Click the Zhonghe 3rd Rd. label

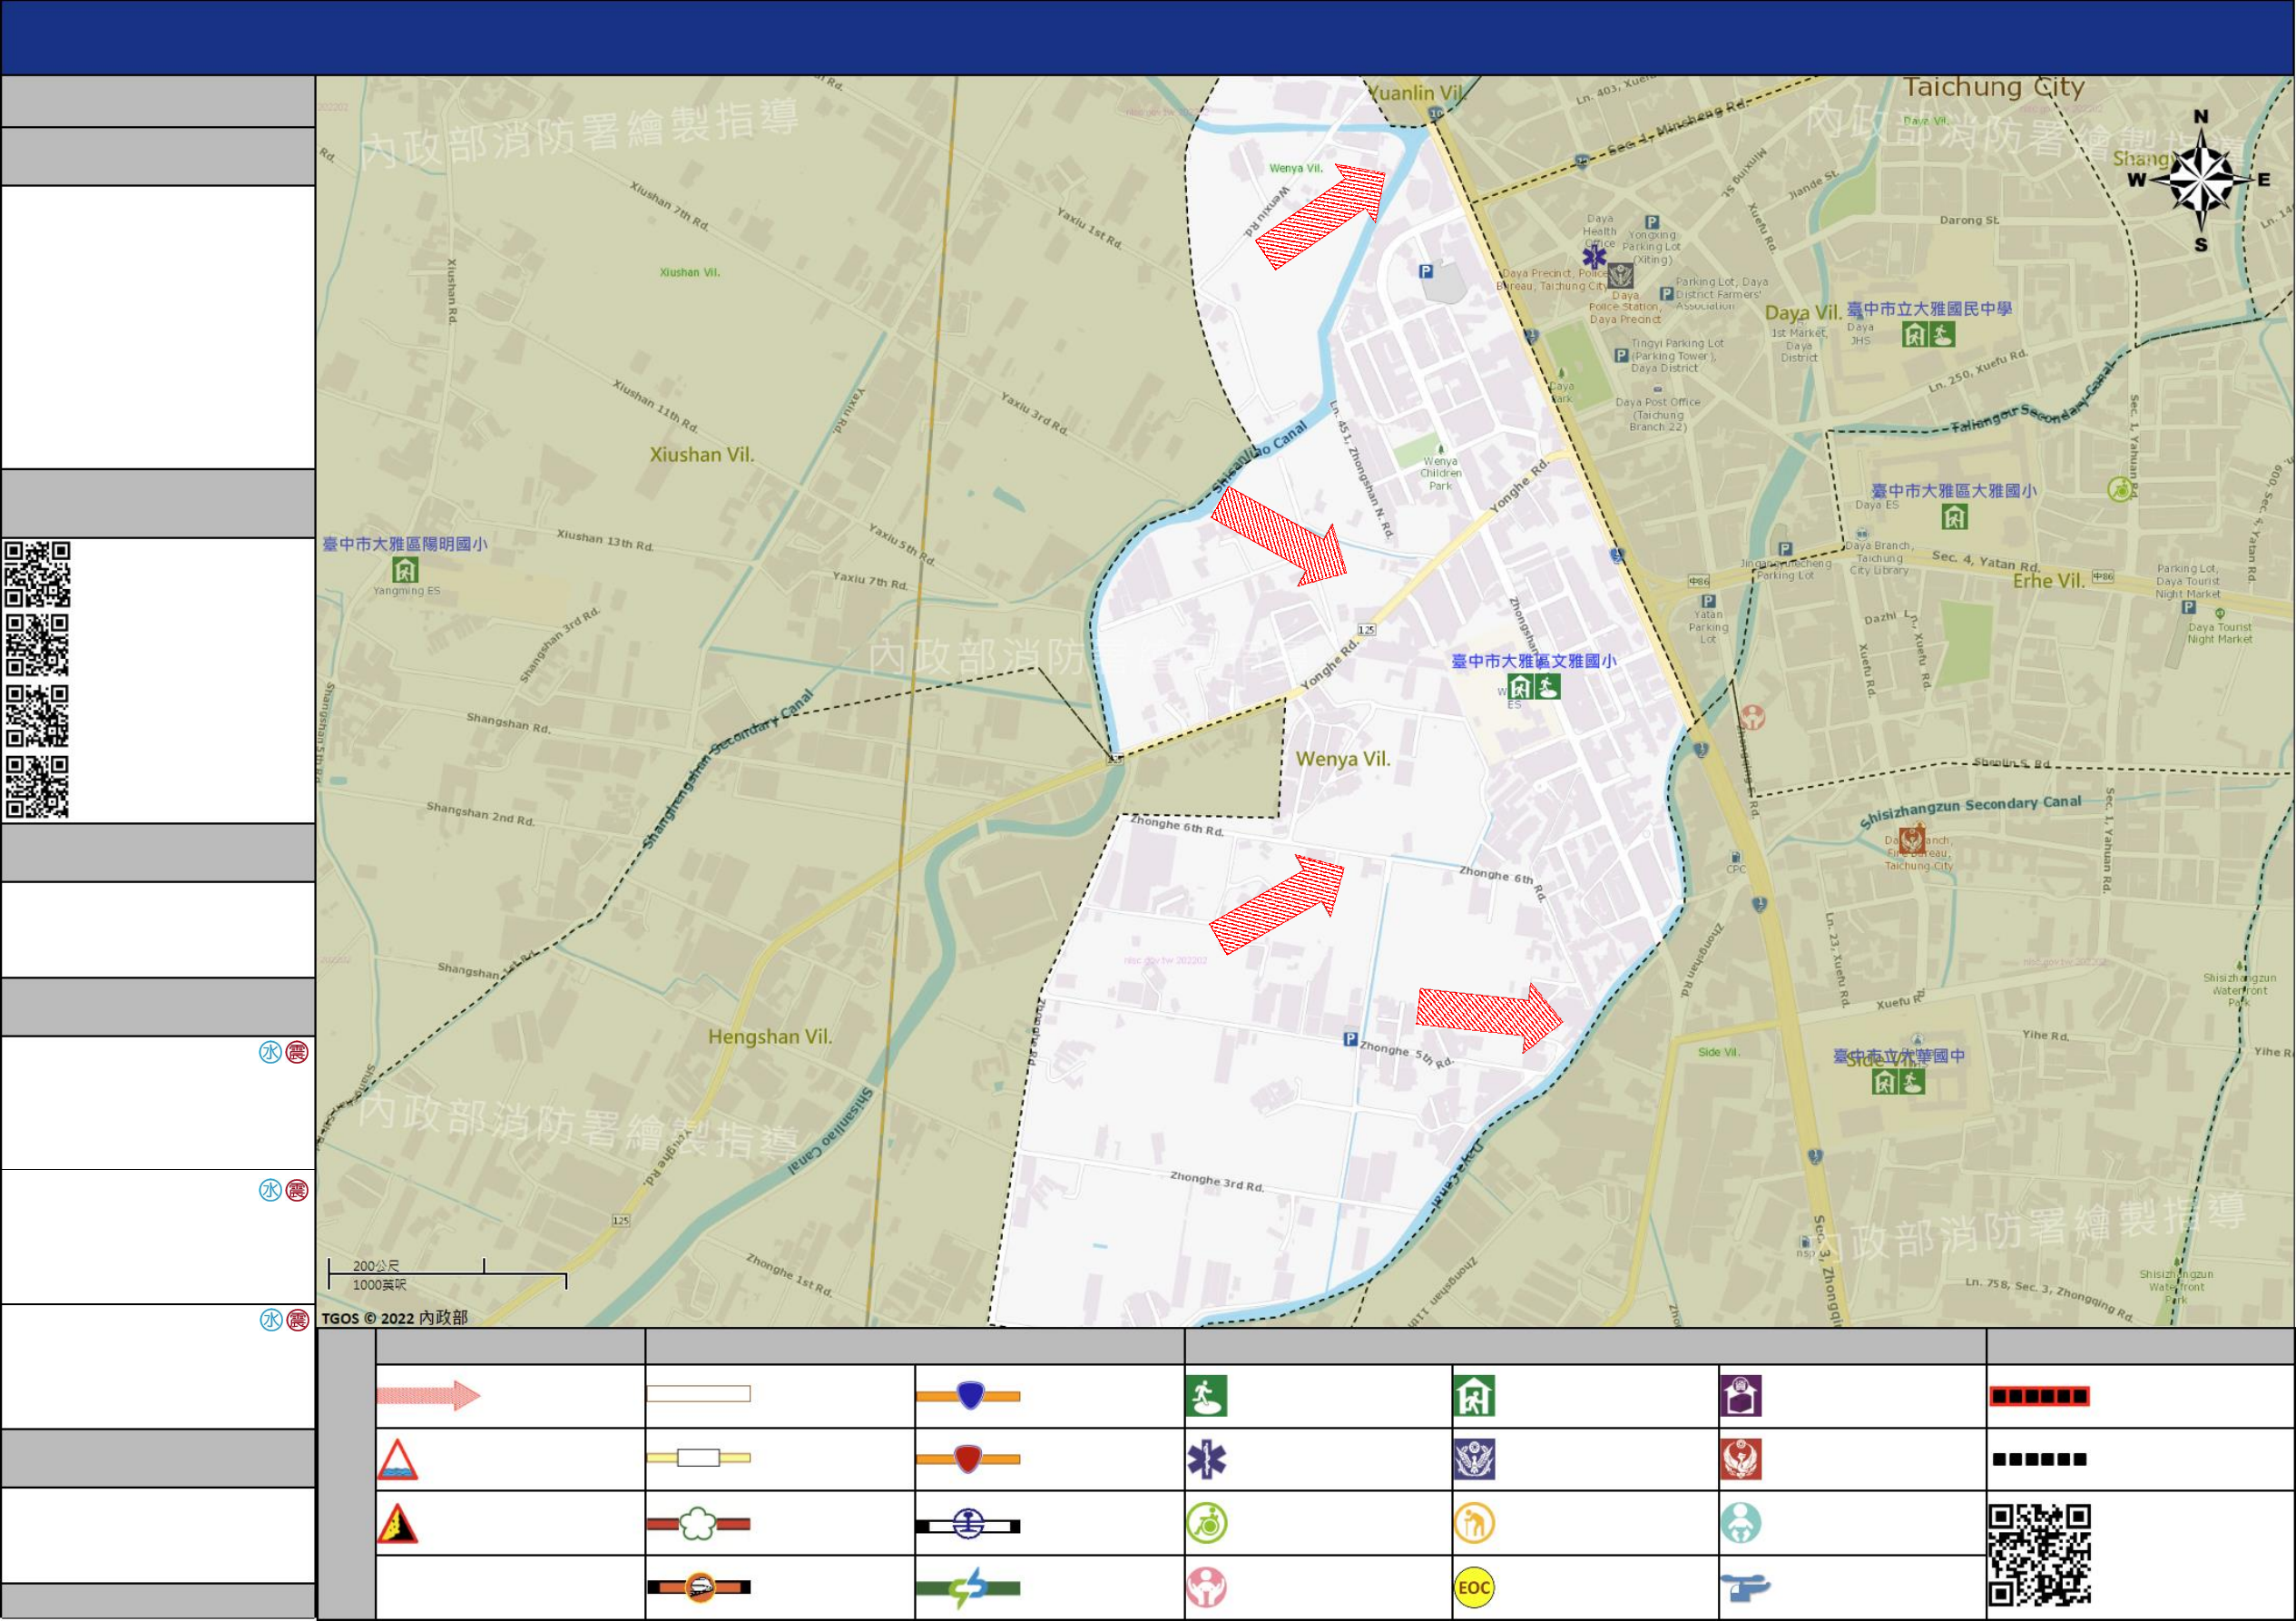tap(1218, 1182)
